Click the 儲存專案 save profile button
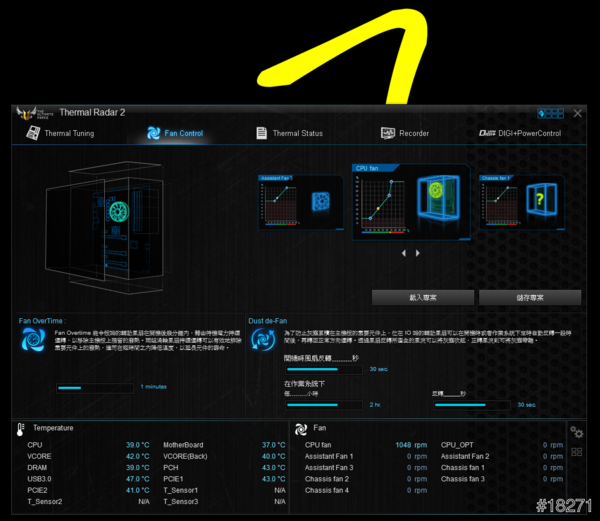Image resolution: width=600 pixels, height=521 pixels. 530,298
